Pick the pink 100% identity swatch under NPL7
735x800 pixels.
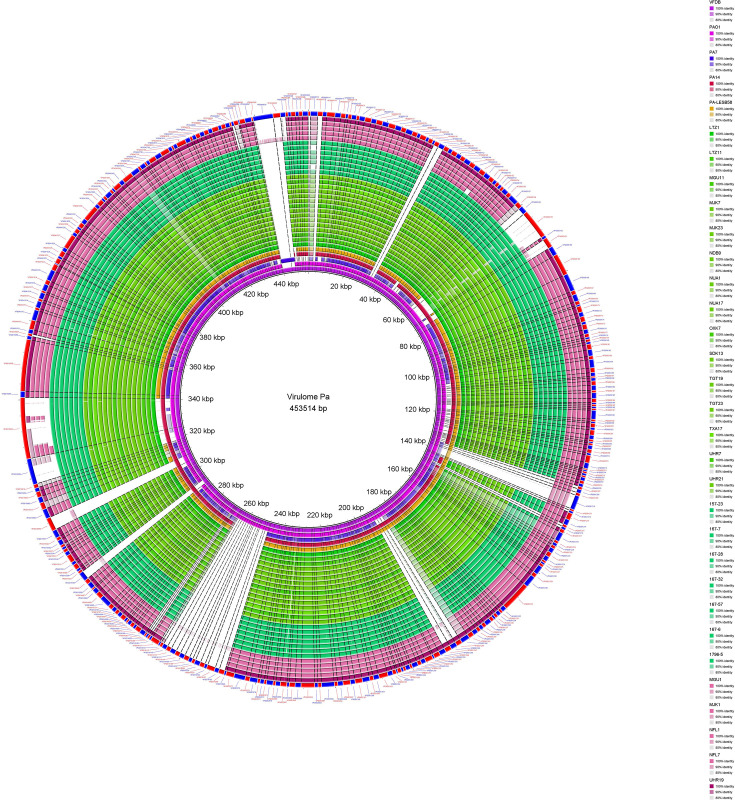click(712, 761)
